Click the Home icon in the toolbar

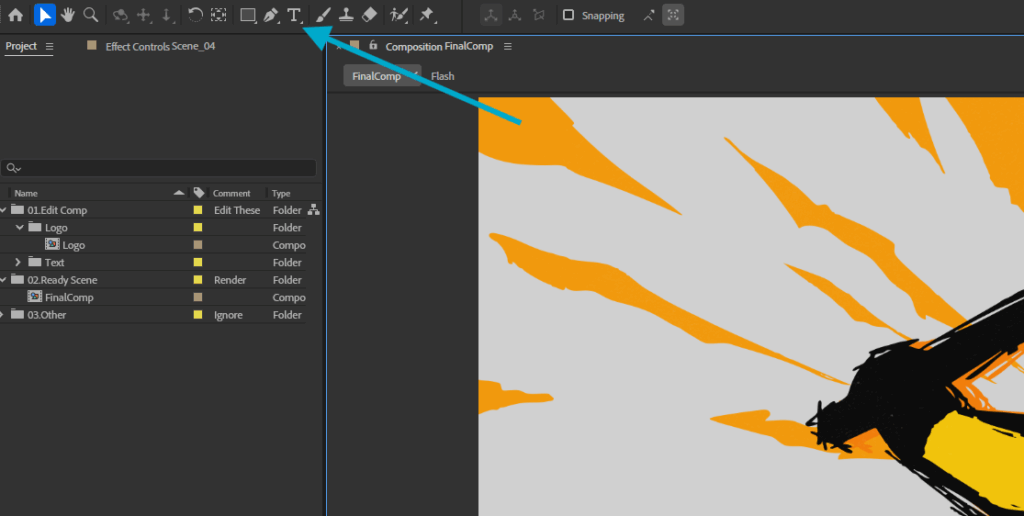pos(16,15)
